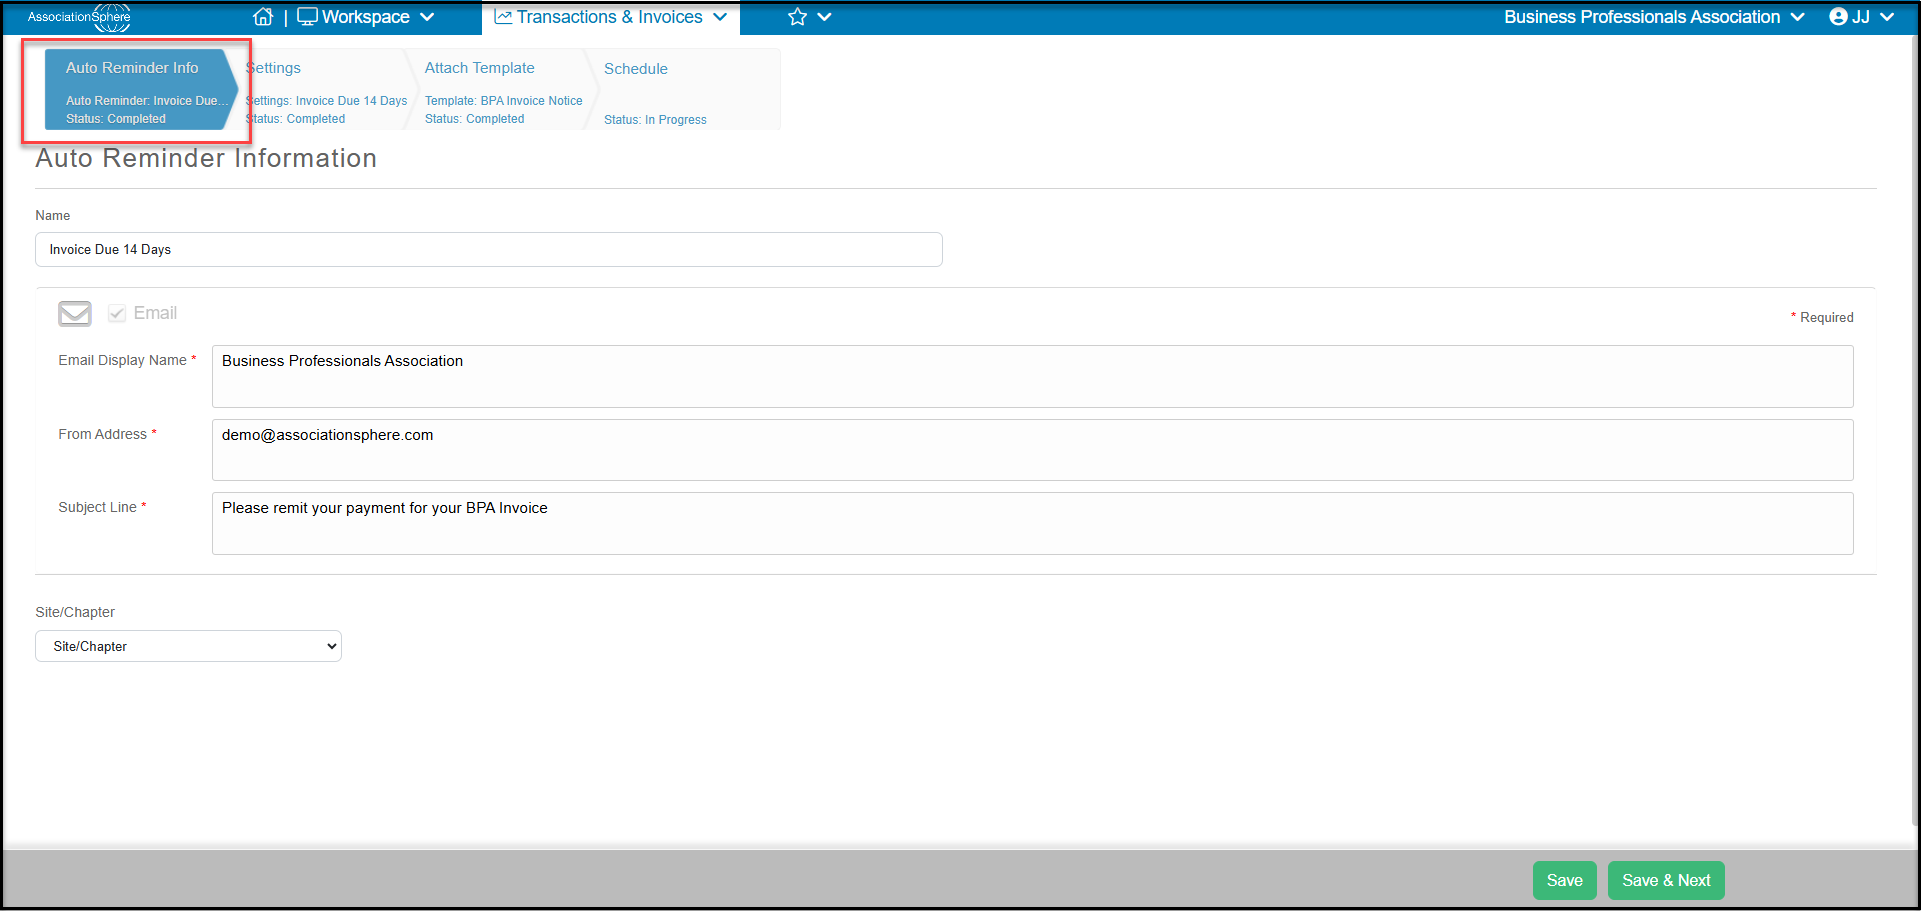Go to Auto Reminder Info step
This screenshot has height=911, width=1921.
click(x=140, y=90)
